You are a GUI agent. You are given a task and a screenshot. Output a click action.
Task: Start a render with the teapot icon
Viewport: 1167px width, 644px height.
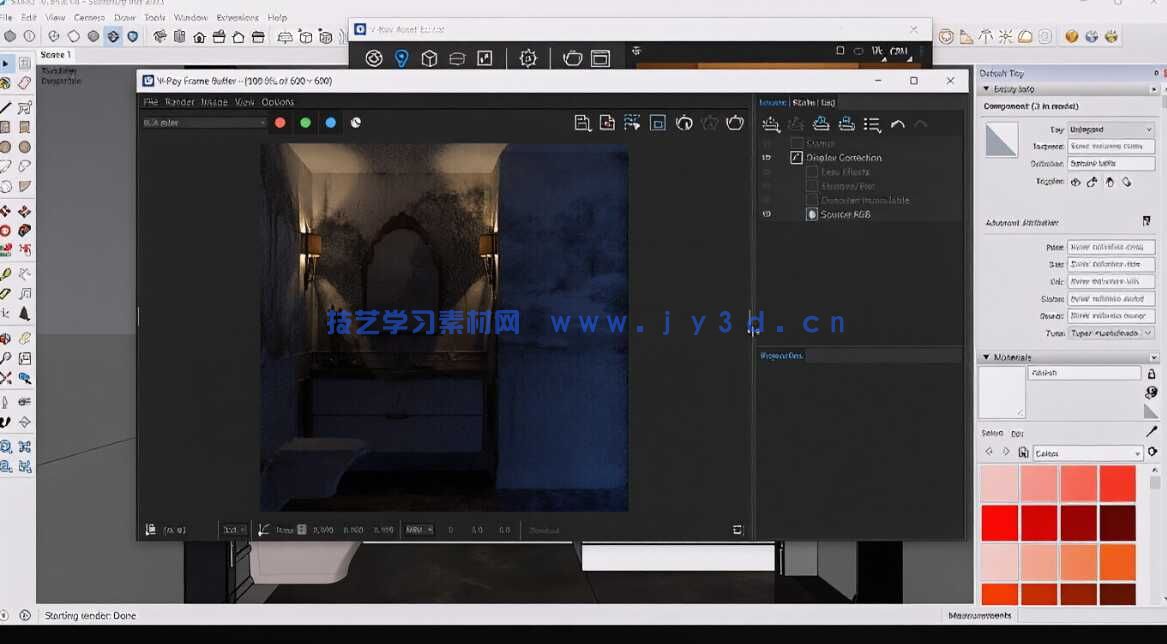[572, 58]
